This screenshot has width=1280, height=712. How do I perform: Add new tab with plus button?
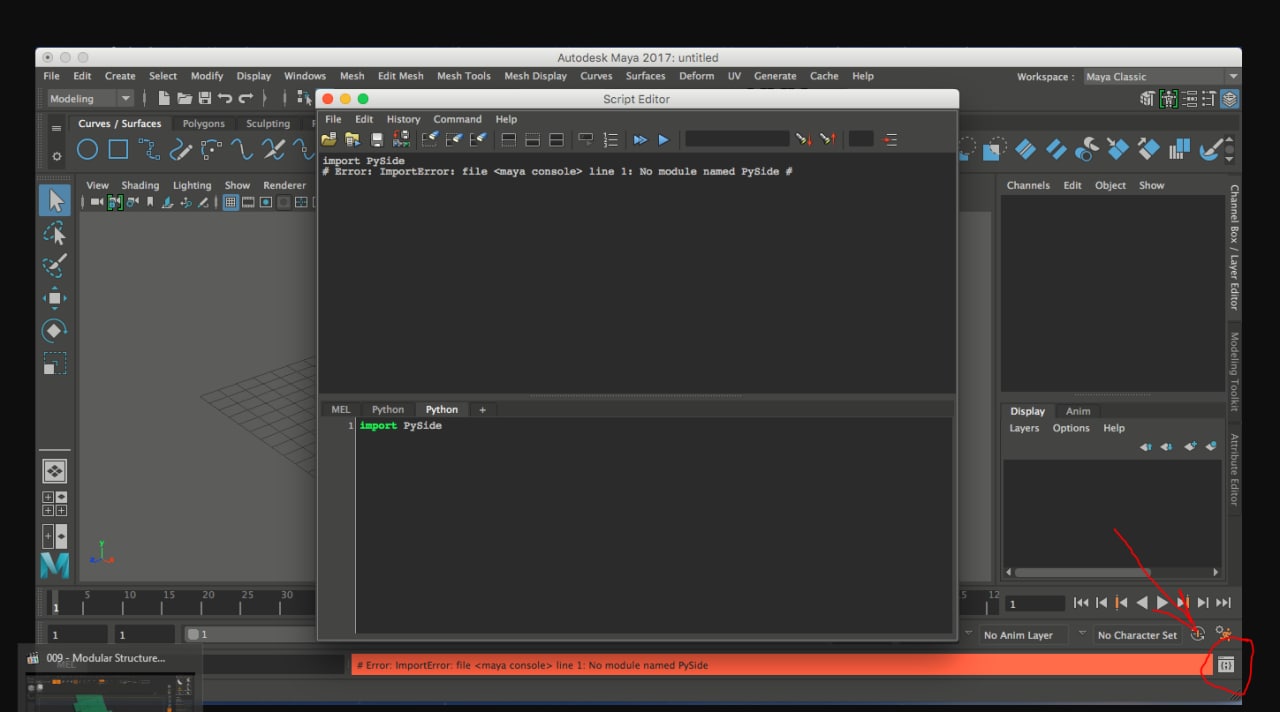coord(482,409)
